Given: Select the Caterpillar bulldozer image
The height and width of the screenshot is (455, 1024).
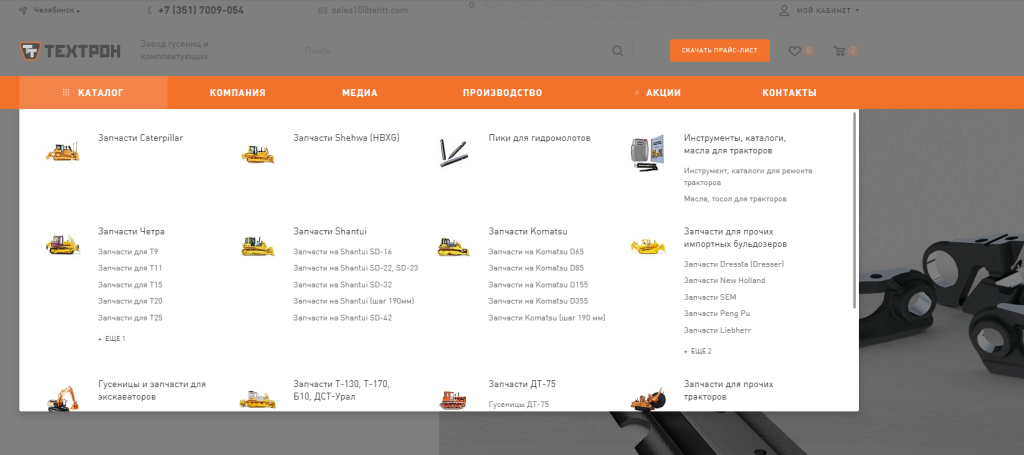Looking at the screenshot, I should (63, 151).
